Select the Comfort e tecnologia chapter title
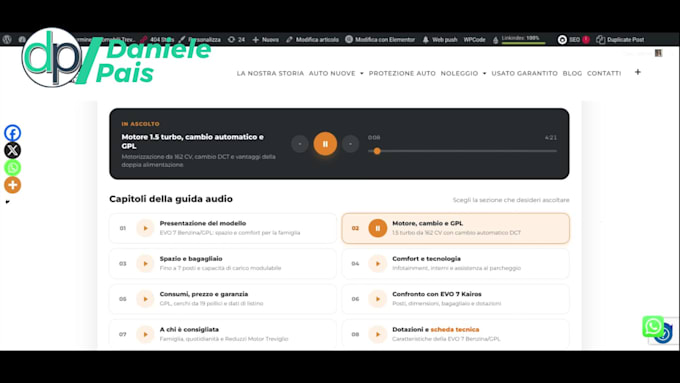Screen dimensions: 680x383 pyautogui.click(x=426, y=259)
